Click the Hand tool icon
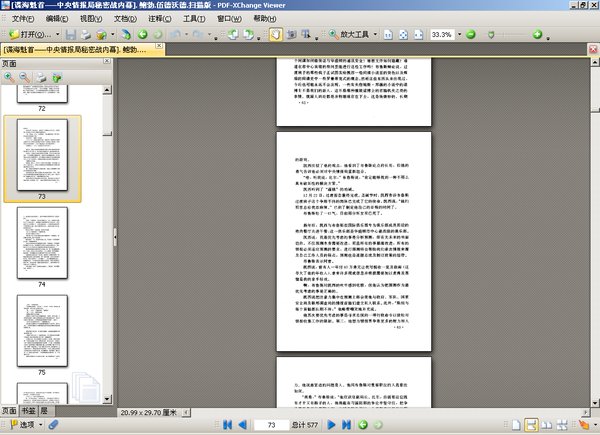Image resolution: width=600 pixels, height=435 pixels. pos(278,34)
